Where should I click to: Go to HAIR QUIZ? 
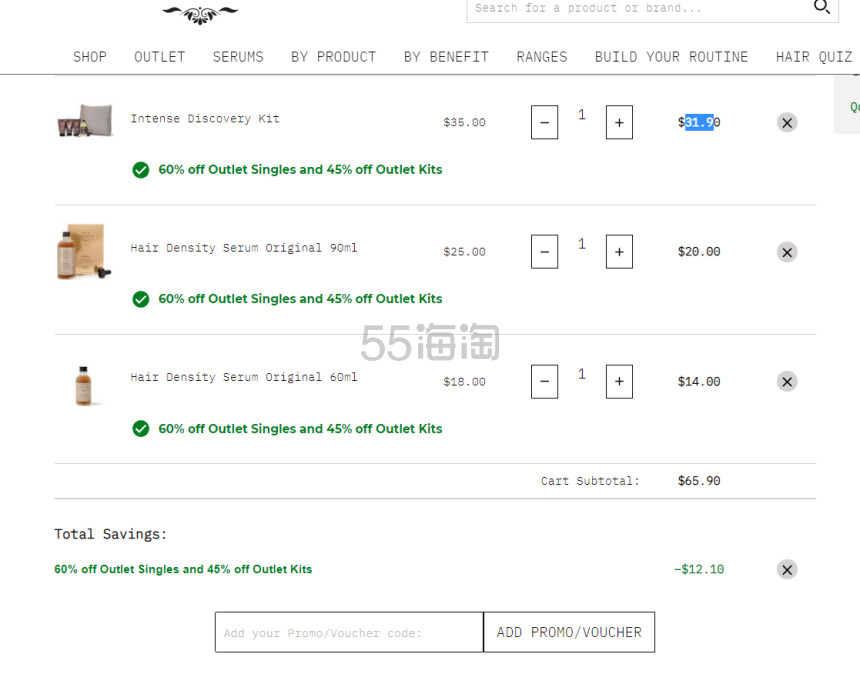[814, 57]
